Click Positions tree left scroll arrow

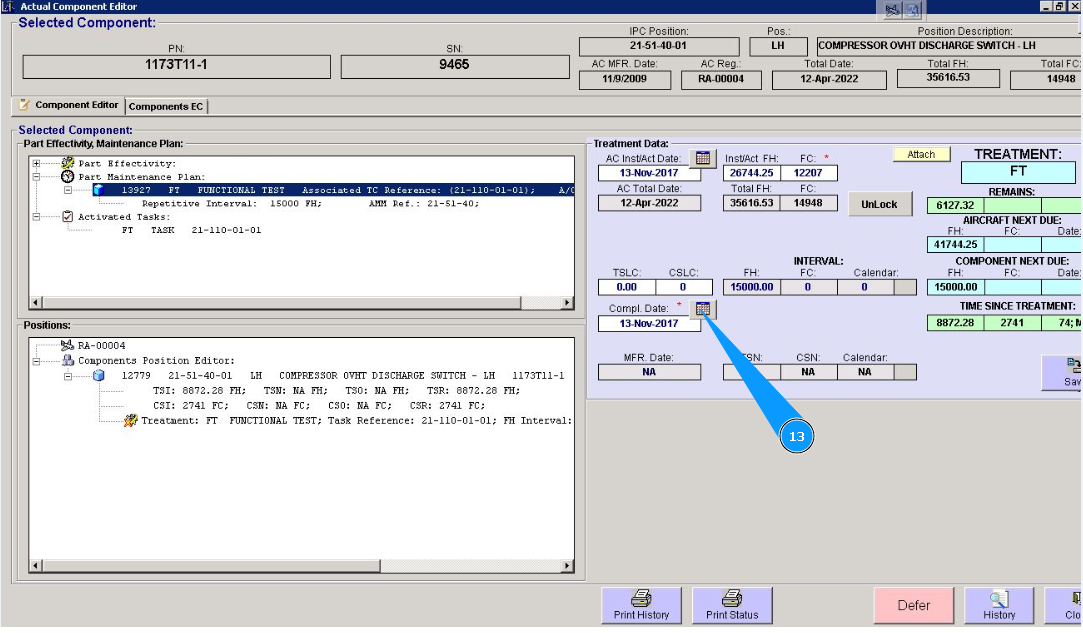pos(36,566)
